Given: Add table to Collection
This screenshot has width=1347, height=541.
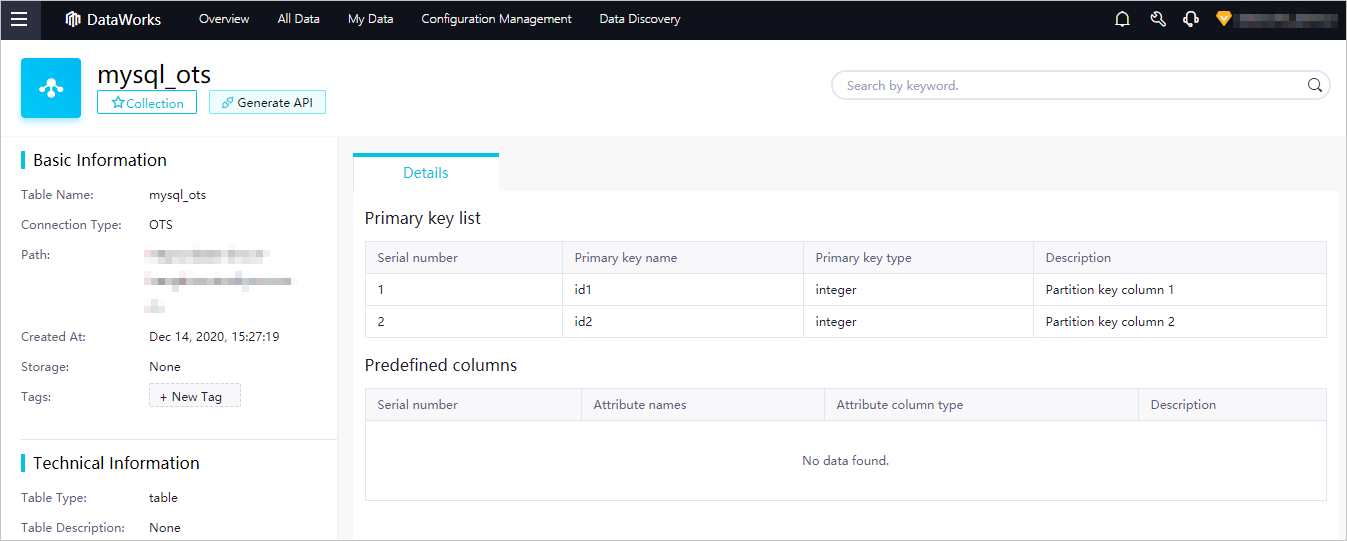Looking at the screenshot, I should 147,103.
